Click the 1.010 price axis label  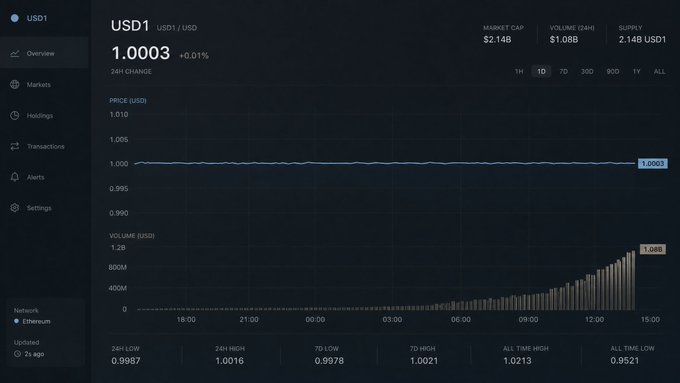(x=119, y=115)
